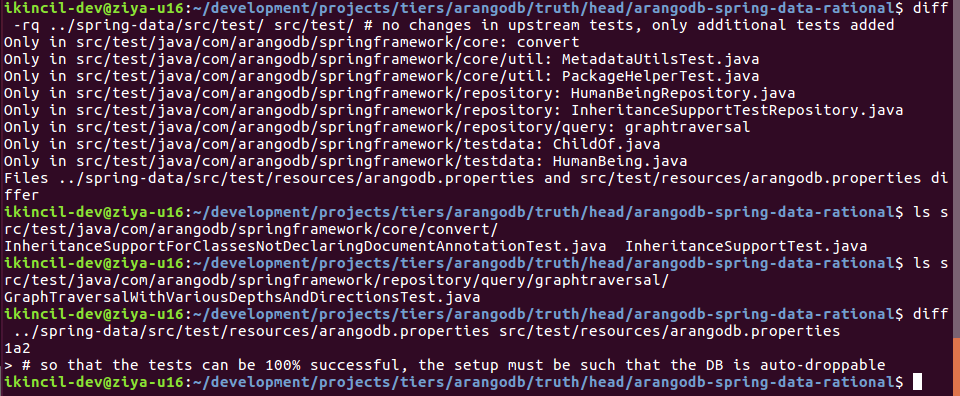Viewport: 960px width, 396px height.
Task: Click ChildOf.java in the testdata line
Action: (606, 144)
